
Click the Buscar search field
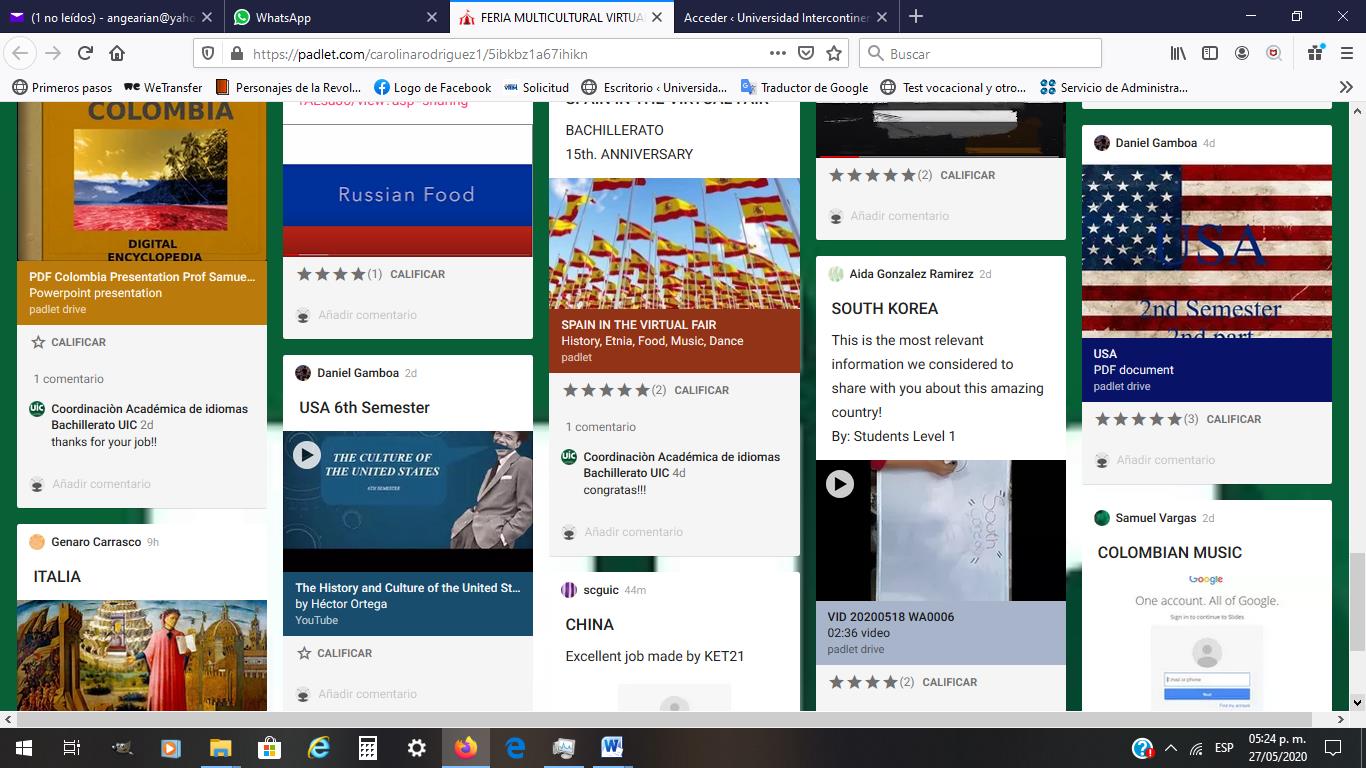[981, 53]
